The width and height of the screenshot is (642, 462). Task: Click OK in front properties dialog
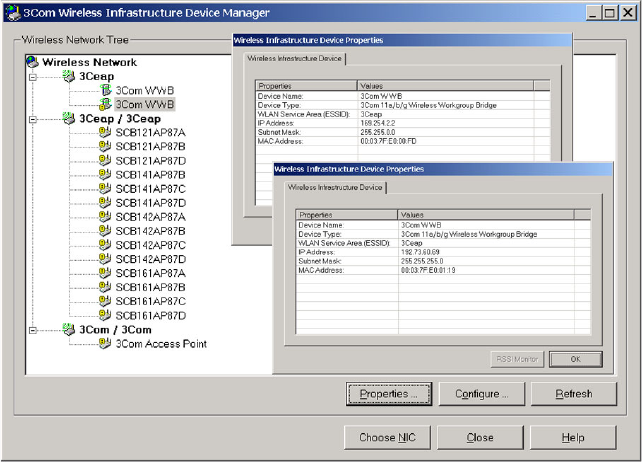(x=576, y=359)
